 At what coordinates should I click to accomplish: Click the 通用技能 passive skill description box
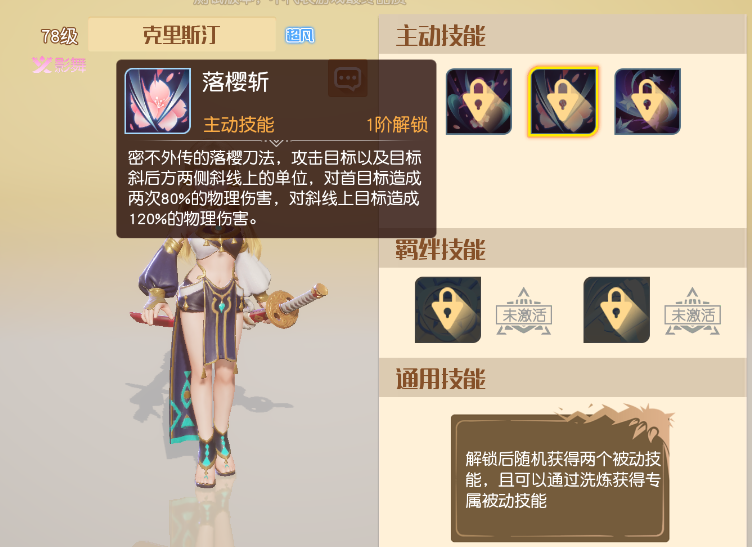coord(560,478)
